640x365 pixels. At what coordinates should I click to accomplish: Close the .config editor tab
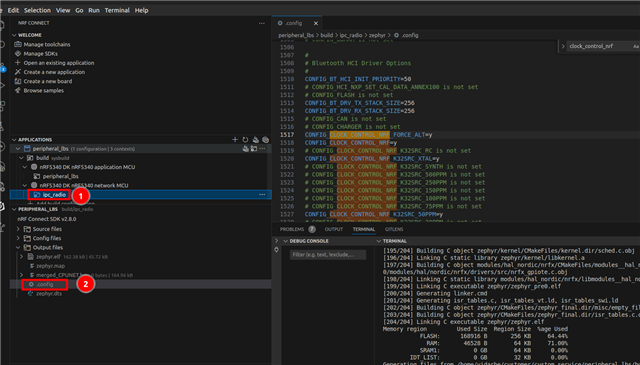tap(316, 23)
